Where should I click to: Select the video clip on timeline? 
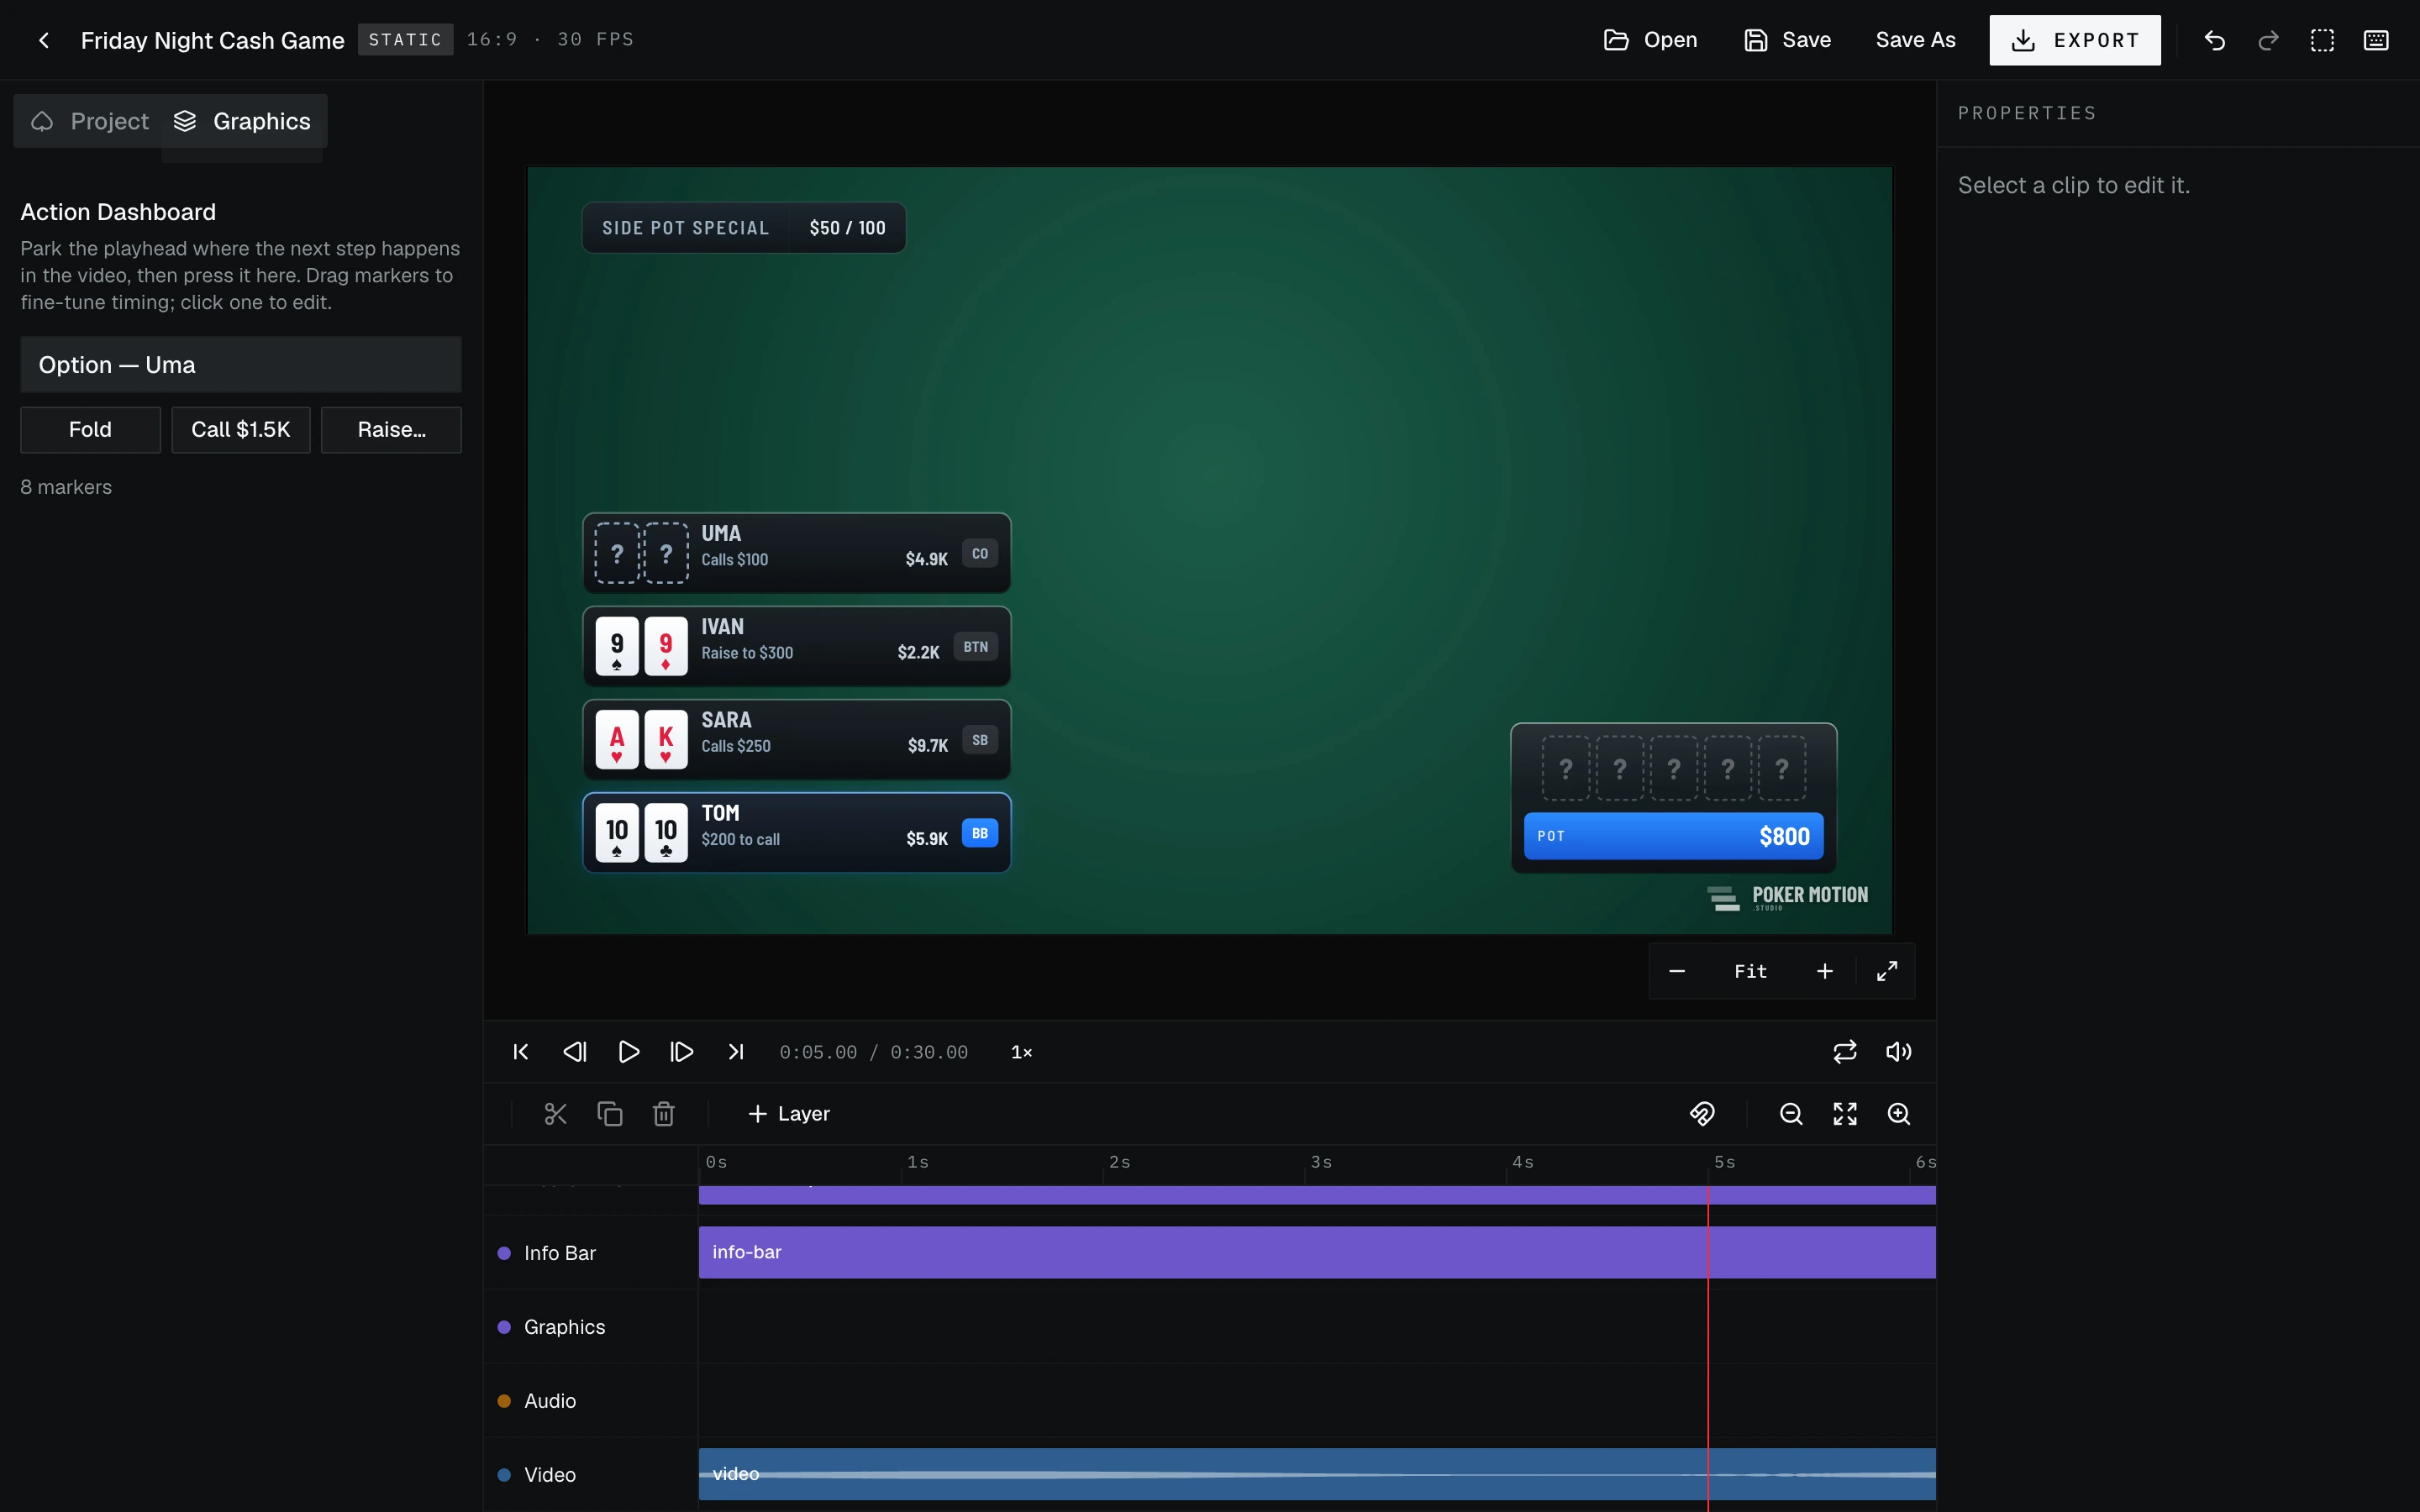pyautogui.click(x=1317, y=1474)
